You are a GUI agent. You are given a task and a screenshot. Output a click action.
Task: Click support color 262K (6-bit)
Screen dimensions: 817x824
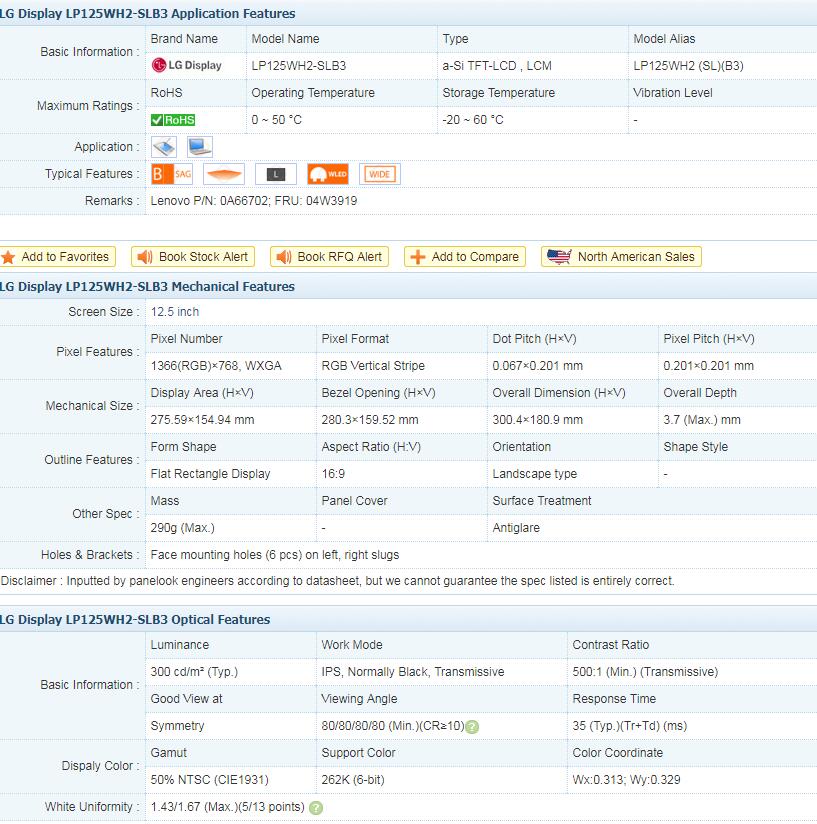[x=353, y=780]
